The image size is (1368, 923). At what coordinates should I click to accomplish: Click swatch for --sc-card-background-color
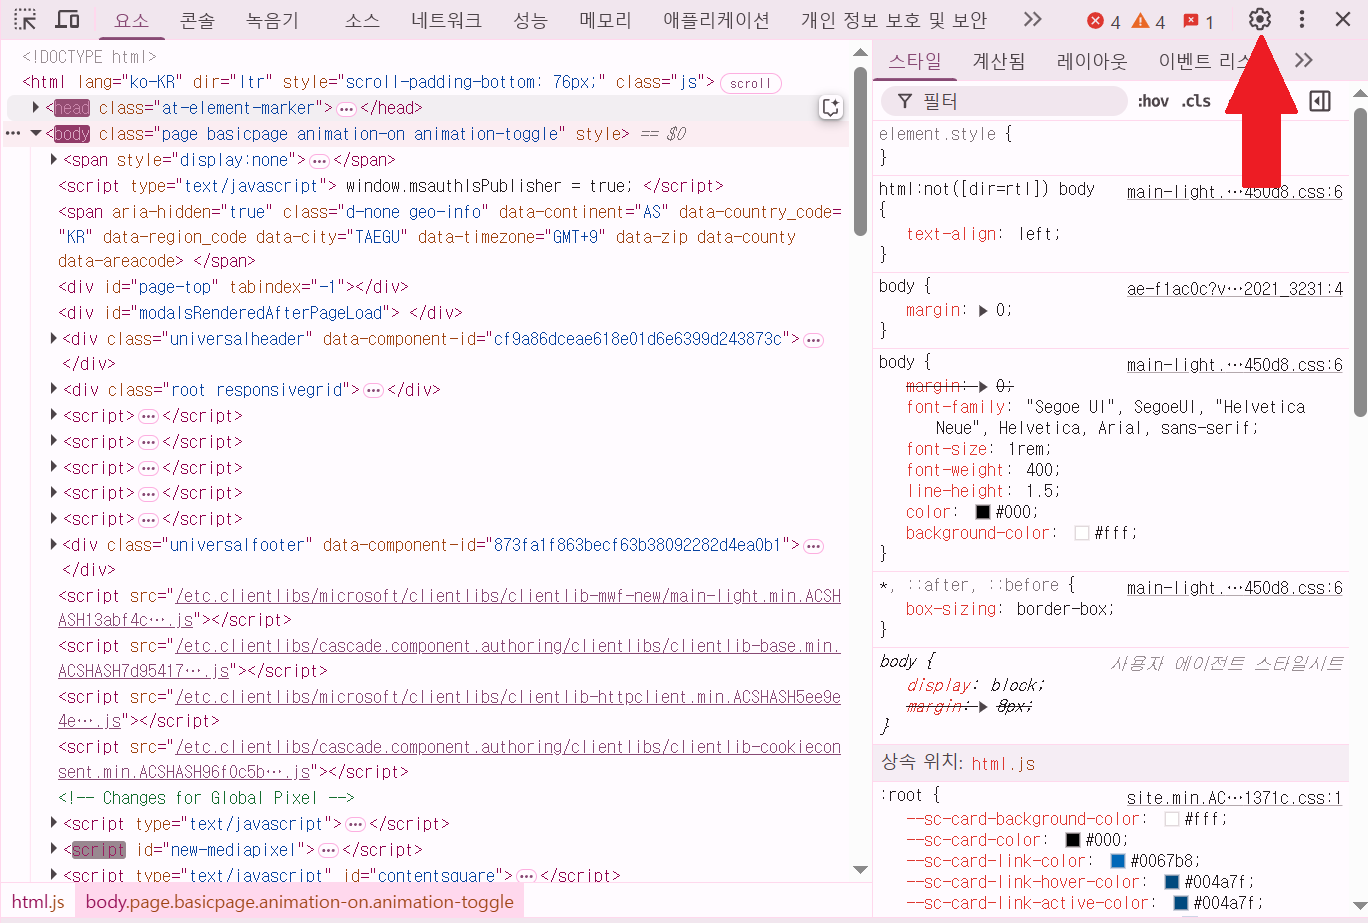pyautogui.click(x=1171, y=819)
